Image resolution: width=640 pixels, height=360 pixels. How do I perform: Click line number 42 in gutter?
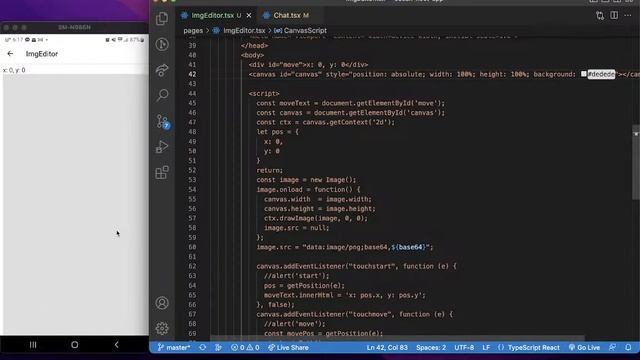(x=192, y=74)
